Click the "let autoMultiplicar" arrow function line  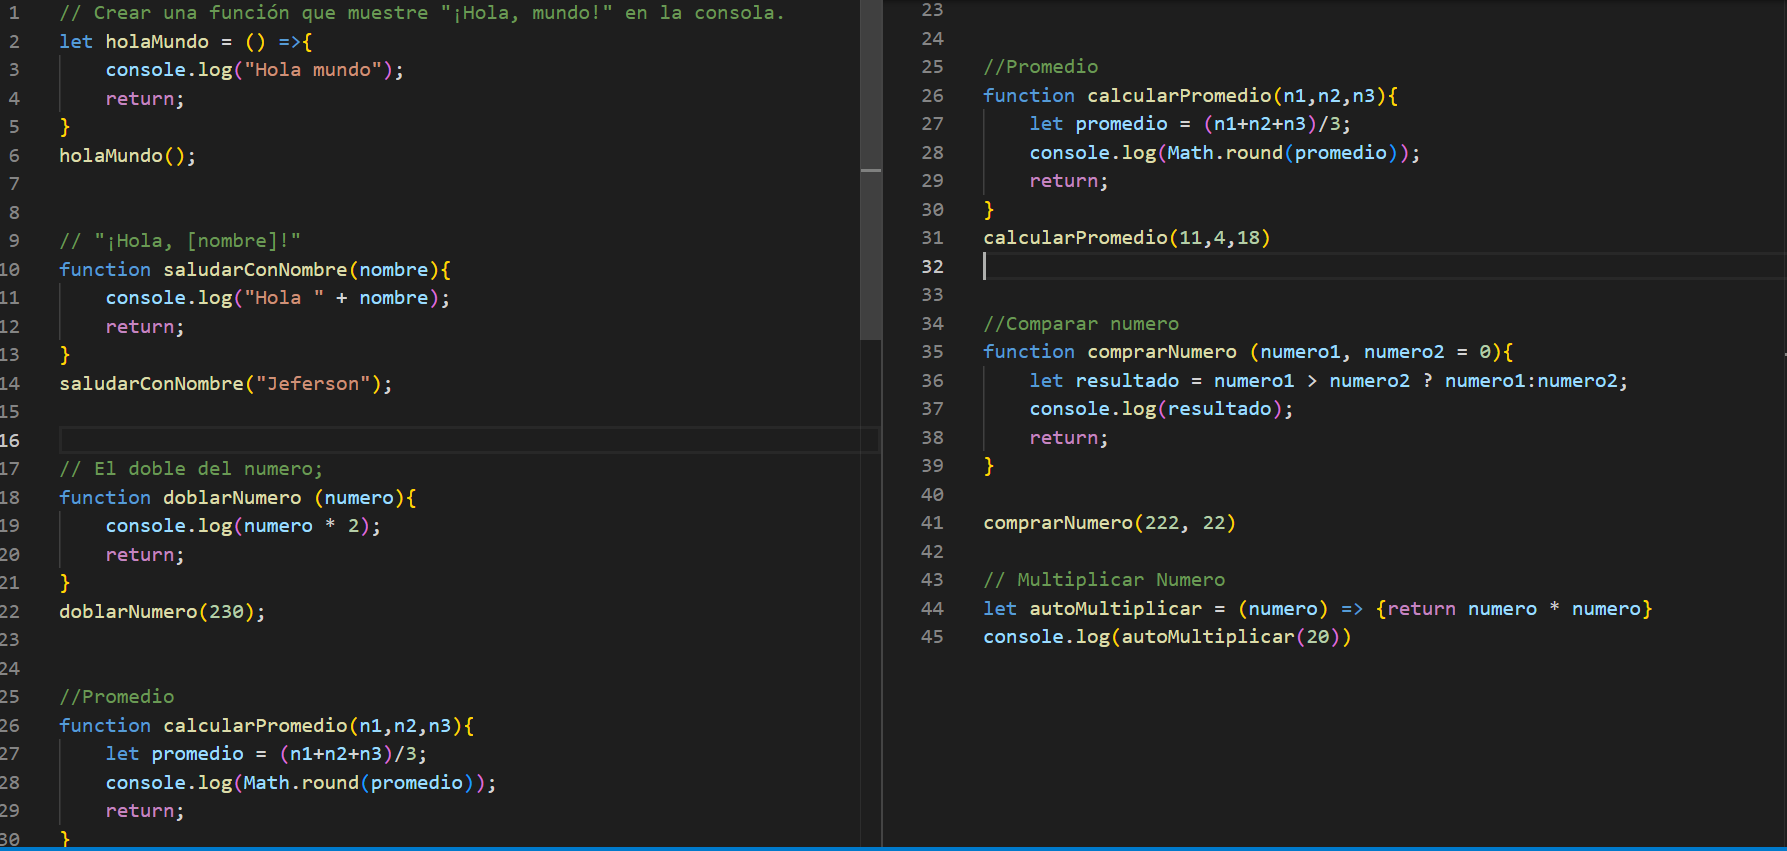coord(1318,609)
